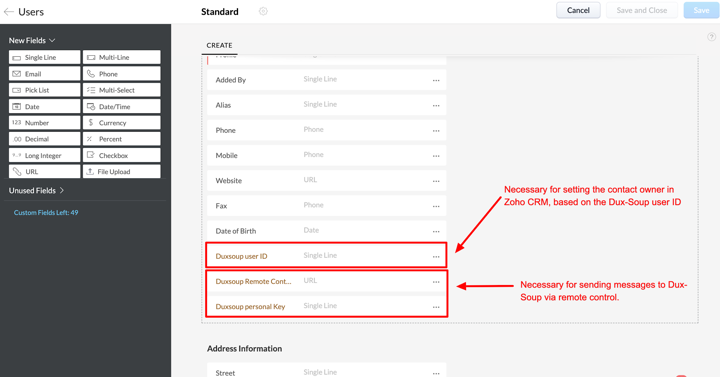Pick the Number new field
Viewport: 720px width, 377px height.
45,123
